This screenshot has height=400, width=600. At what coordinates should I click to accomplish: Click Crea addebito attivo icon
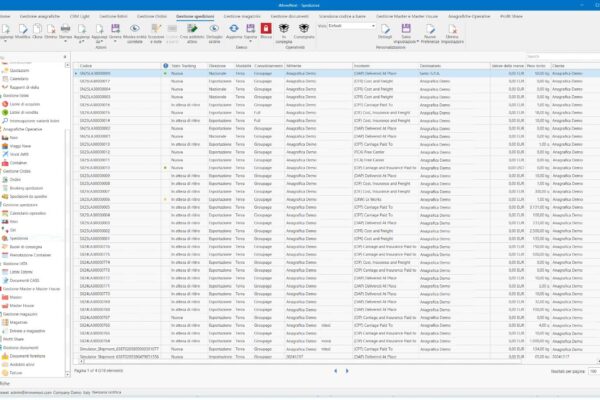pyautogui.click(x=192, y=29)
